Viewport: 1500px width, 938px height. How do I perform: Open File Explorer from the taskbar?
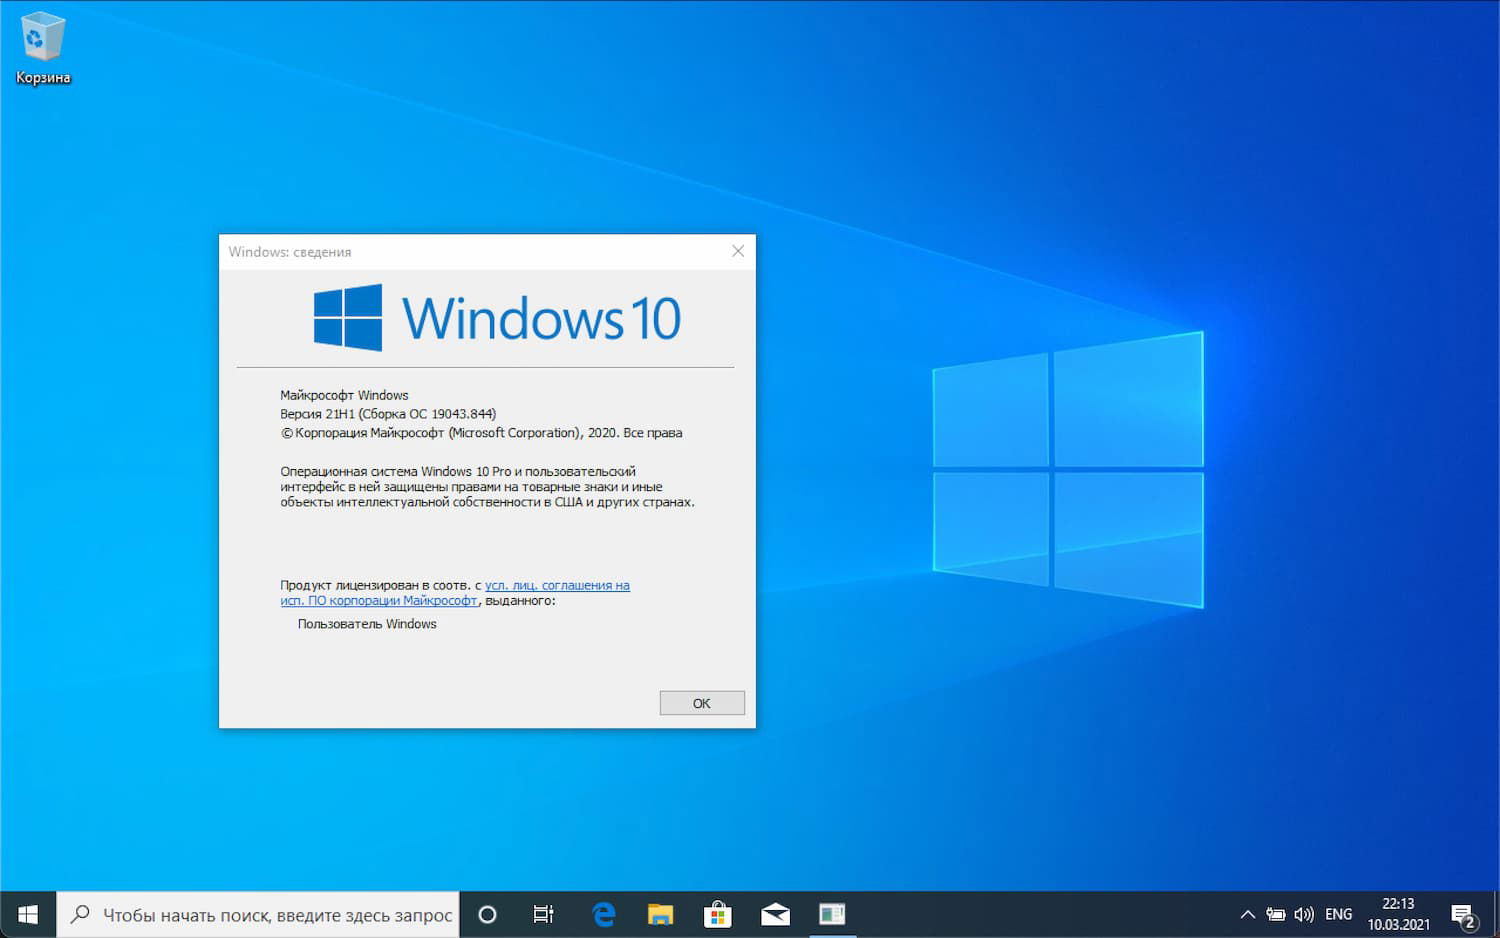tap(660, 913)
